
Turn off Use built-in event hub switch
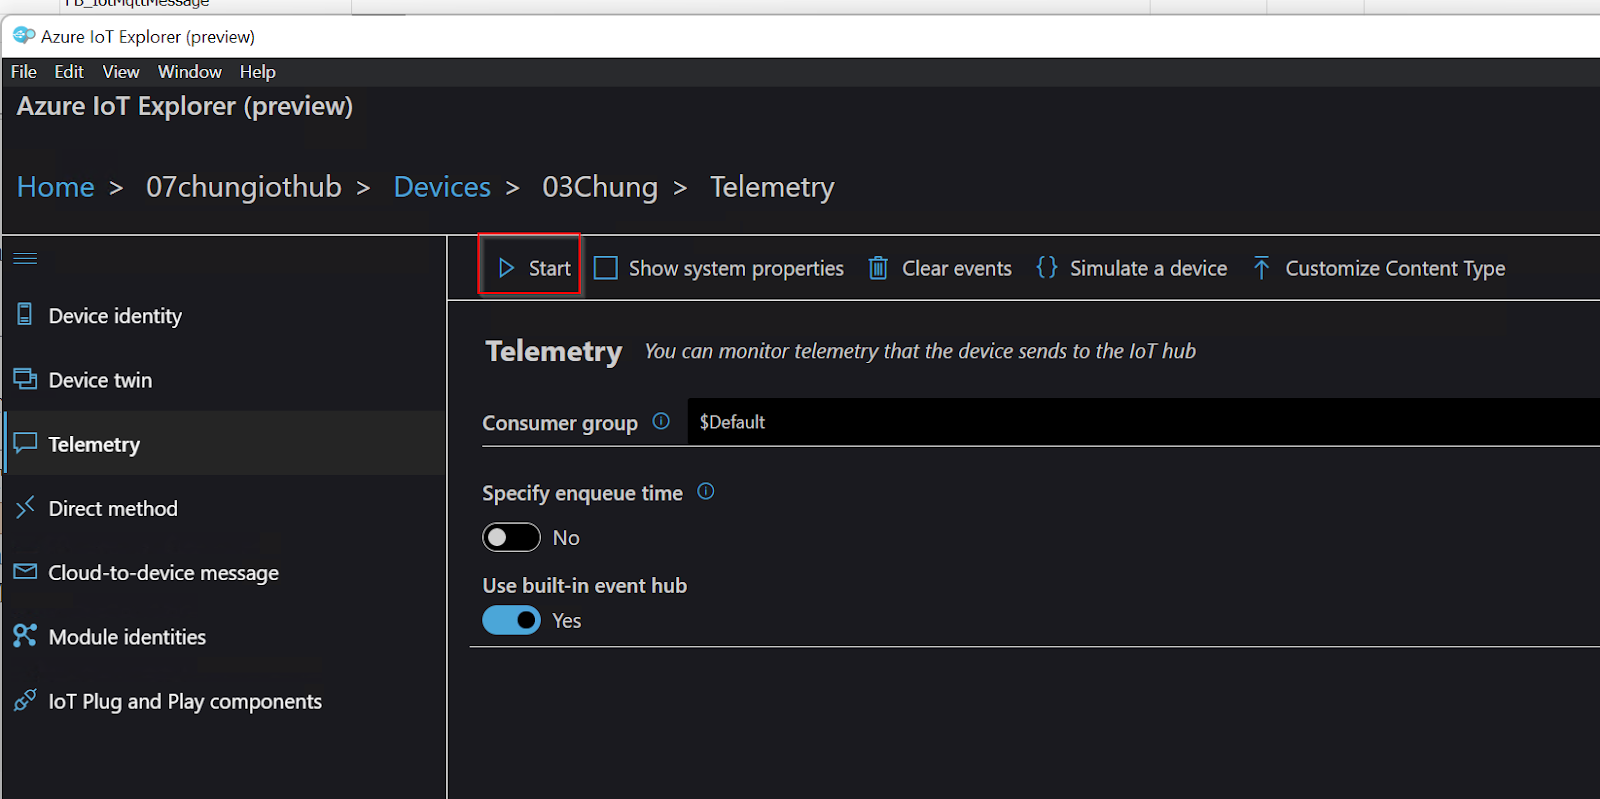pos(511,620)
